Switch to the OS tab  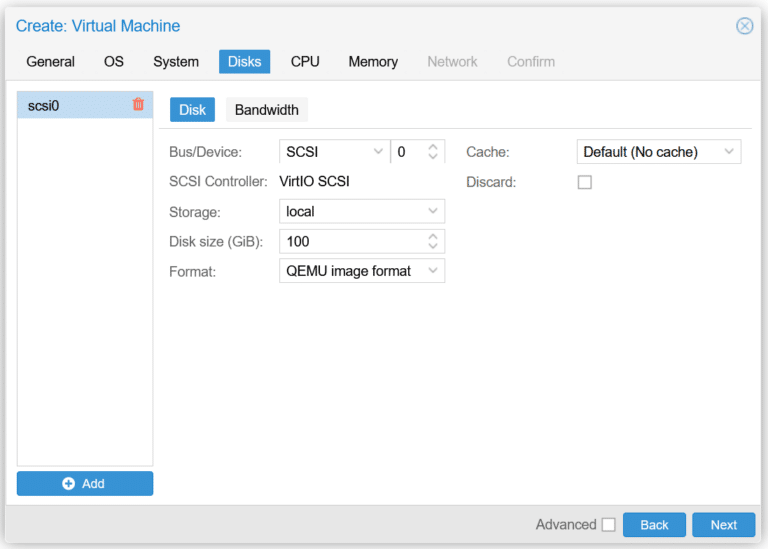114,62
